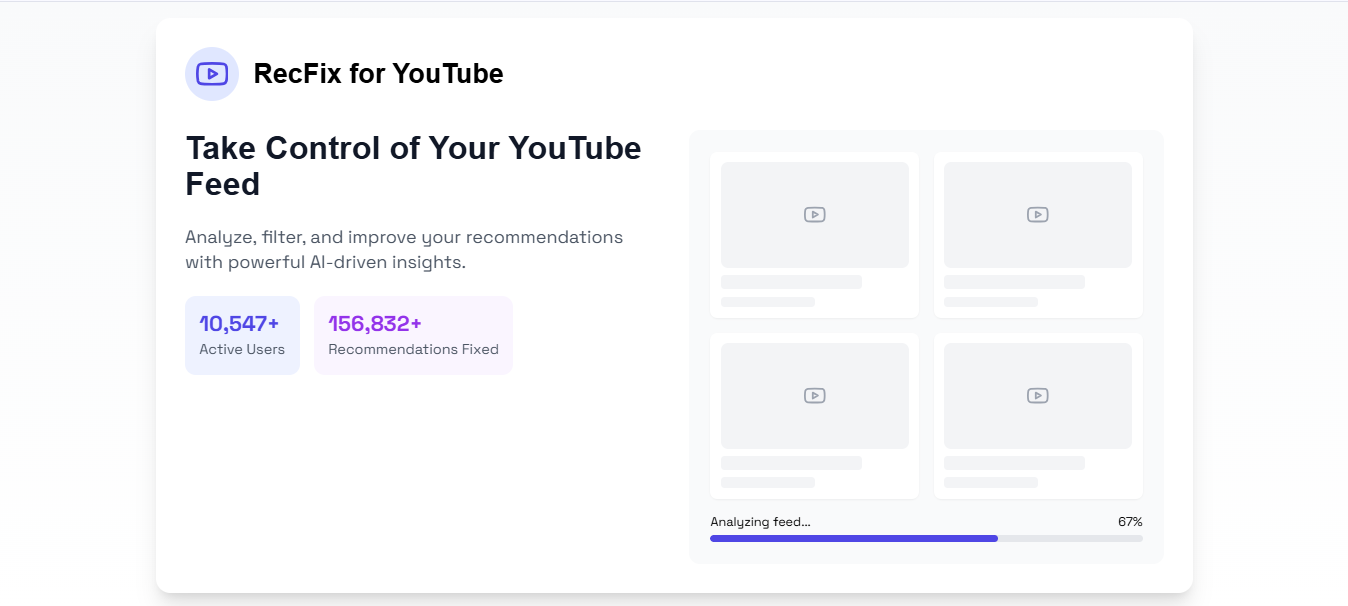The image size is (1348, 606).
Task: Select the Take Control of Your YouTube Feed heading
Action: [x=414, y=166]
